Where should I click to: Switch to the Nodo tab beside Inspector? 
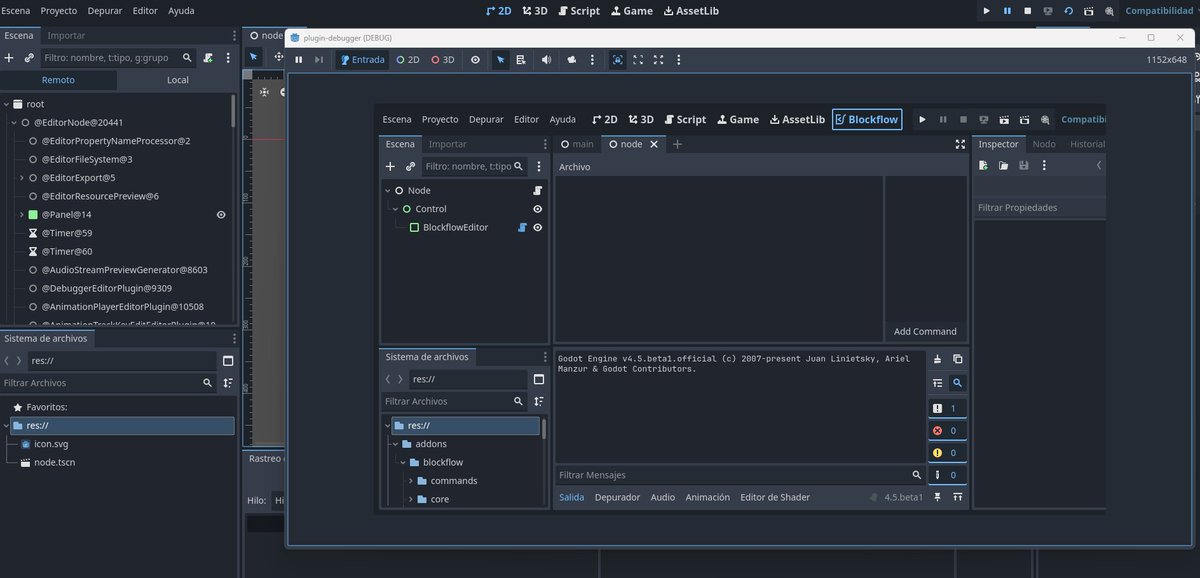click(x=1044, y=144)
